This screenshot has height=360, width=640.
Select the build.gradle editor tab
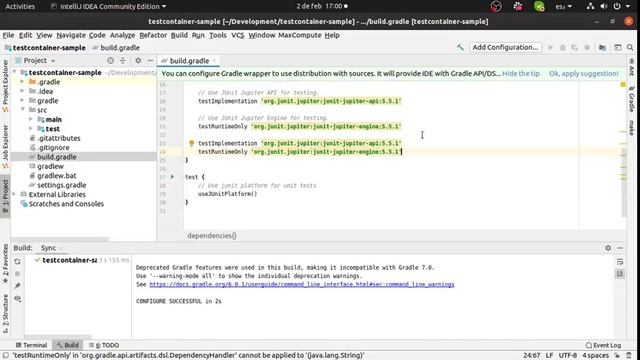coord(189,61)
